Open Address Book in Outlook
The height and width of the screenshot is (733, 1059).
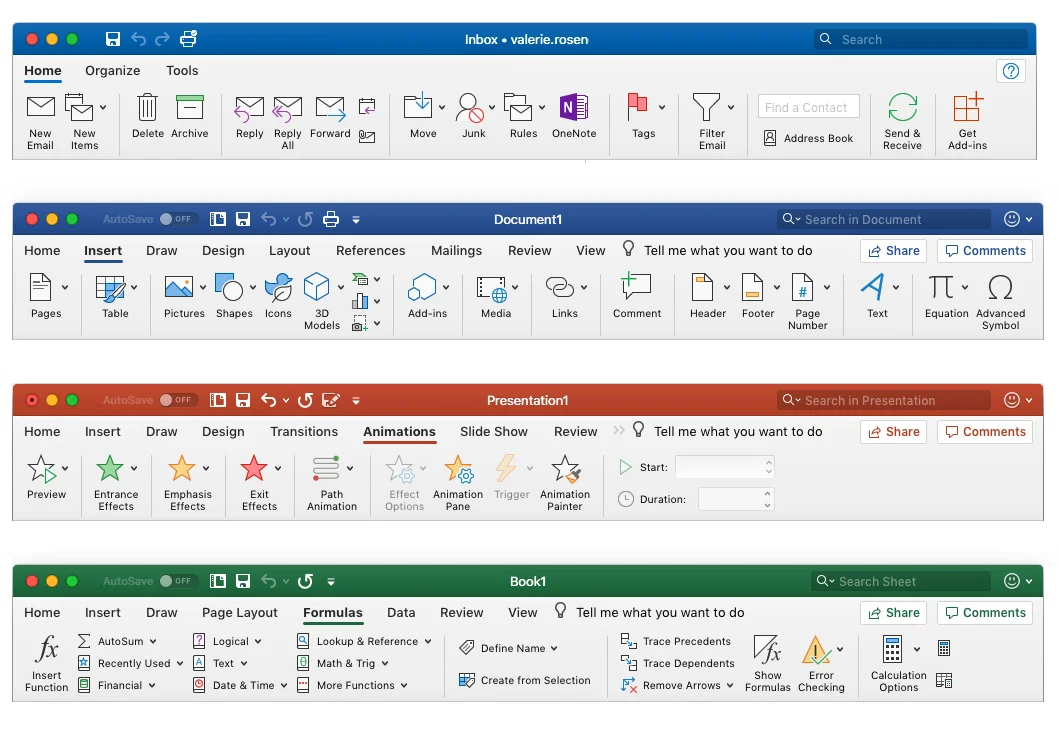point(808,138)
